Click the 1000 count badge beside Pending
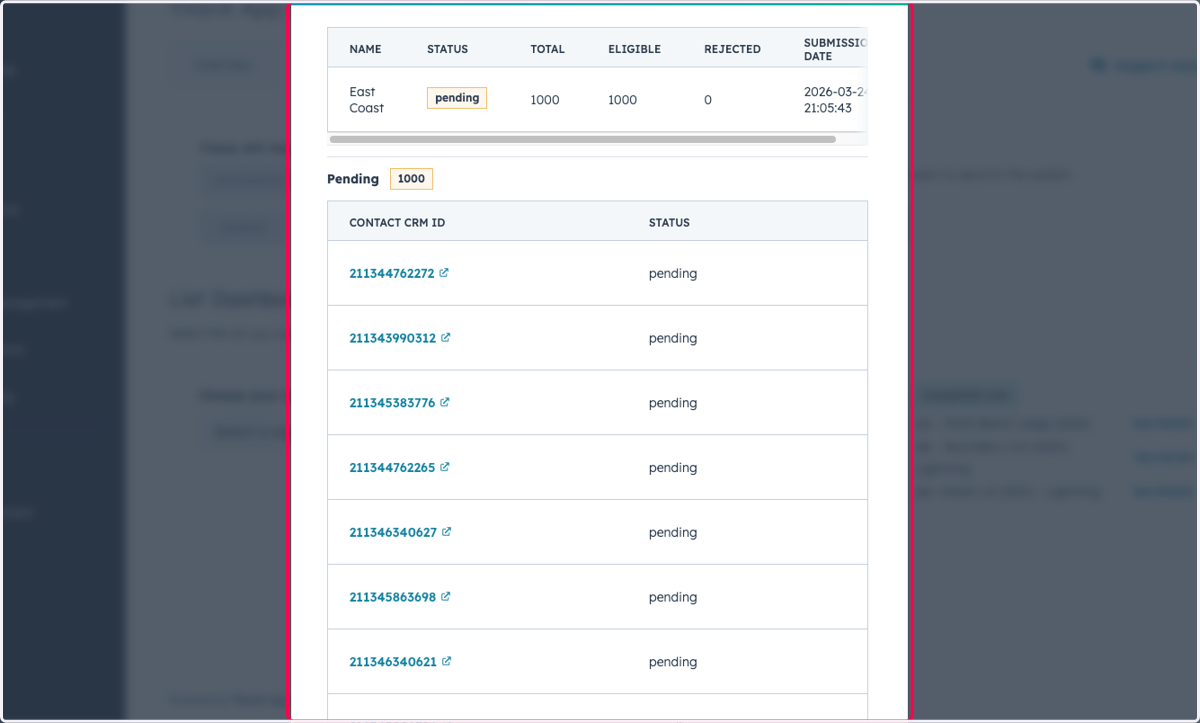The image size is (1200, 723). 411,179
